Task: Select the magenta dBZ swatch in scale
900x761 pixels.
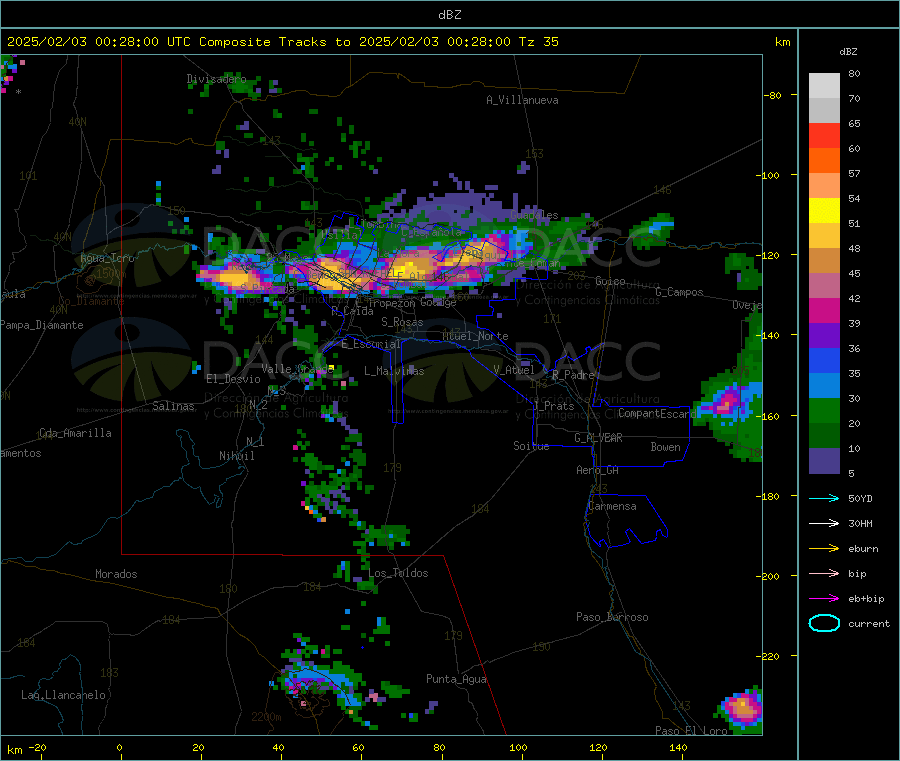Action: (824, 310)
